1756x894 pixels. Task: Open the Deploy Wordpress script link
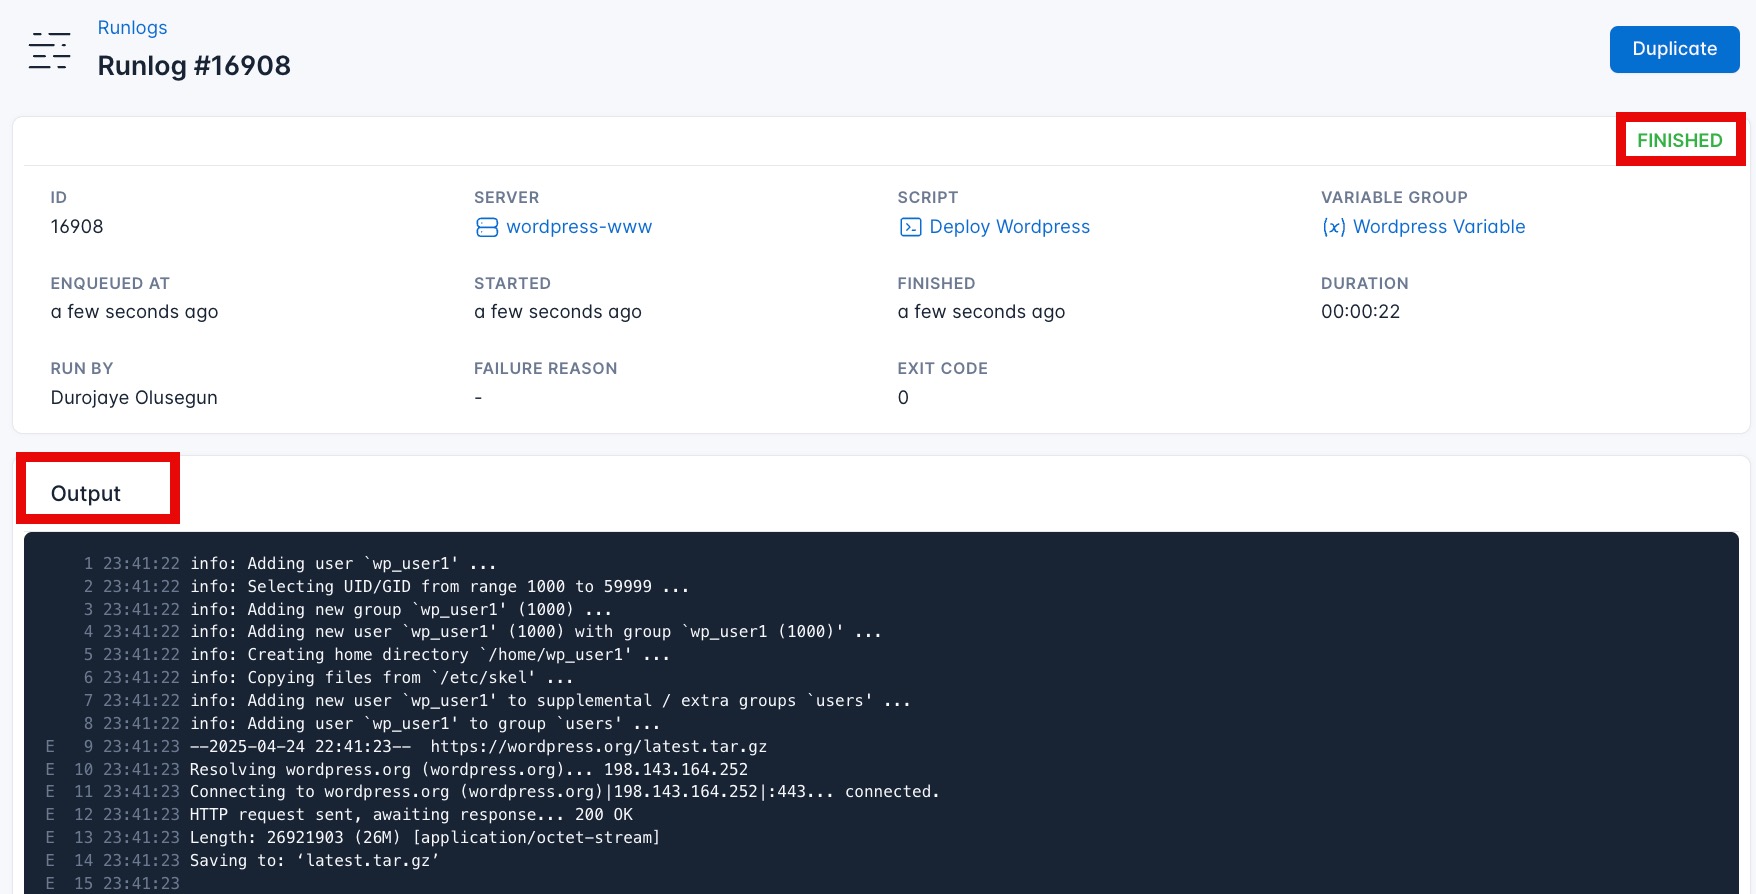1009,227
